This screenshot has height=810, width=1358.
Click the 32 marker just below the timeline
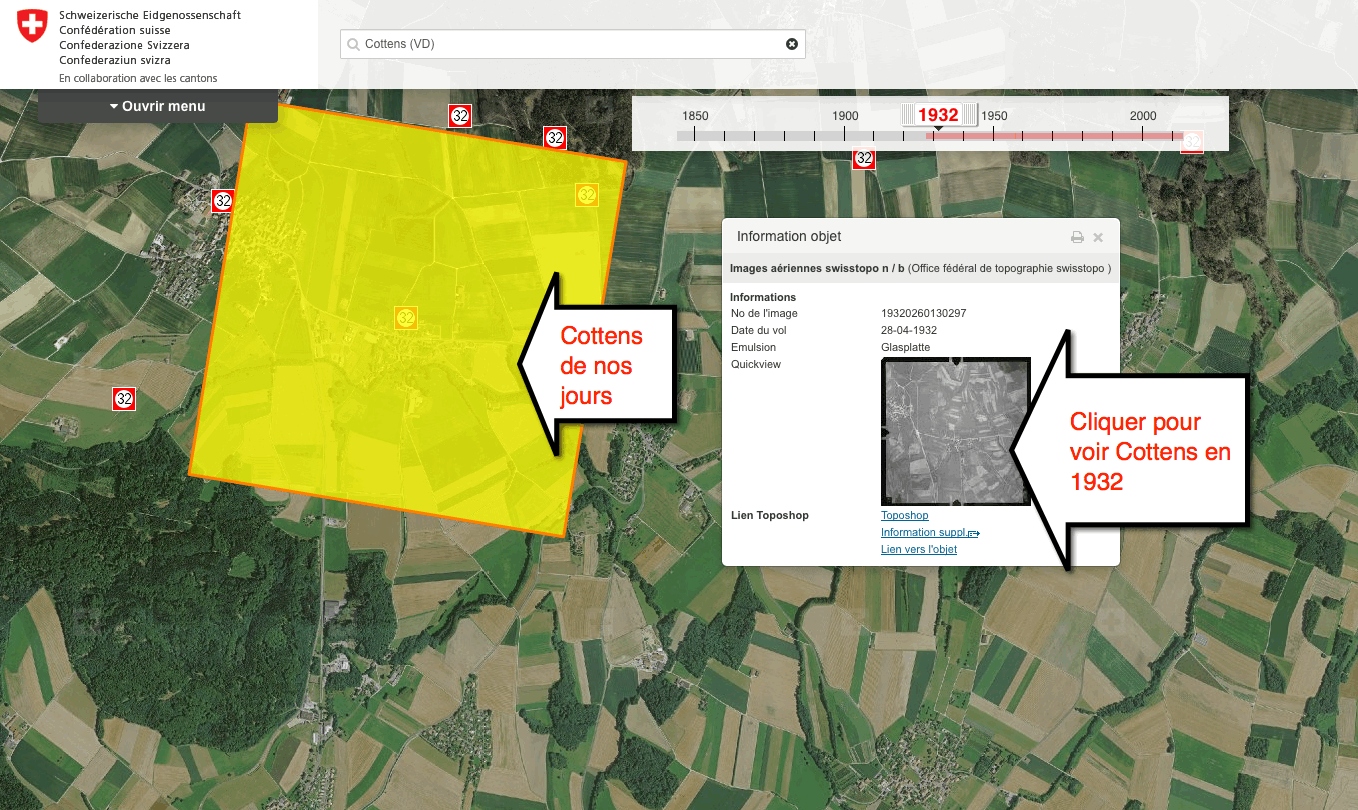pos(864,158)
